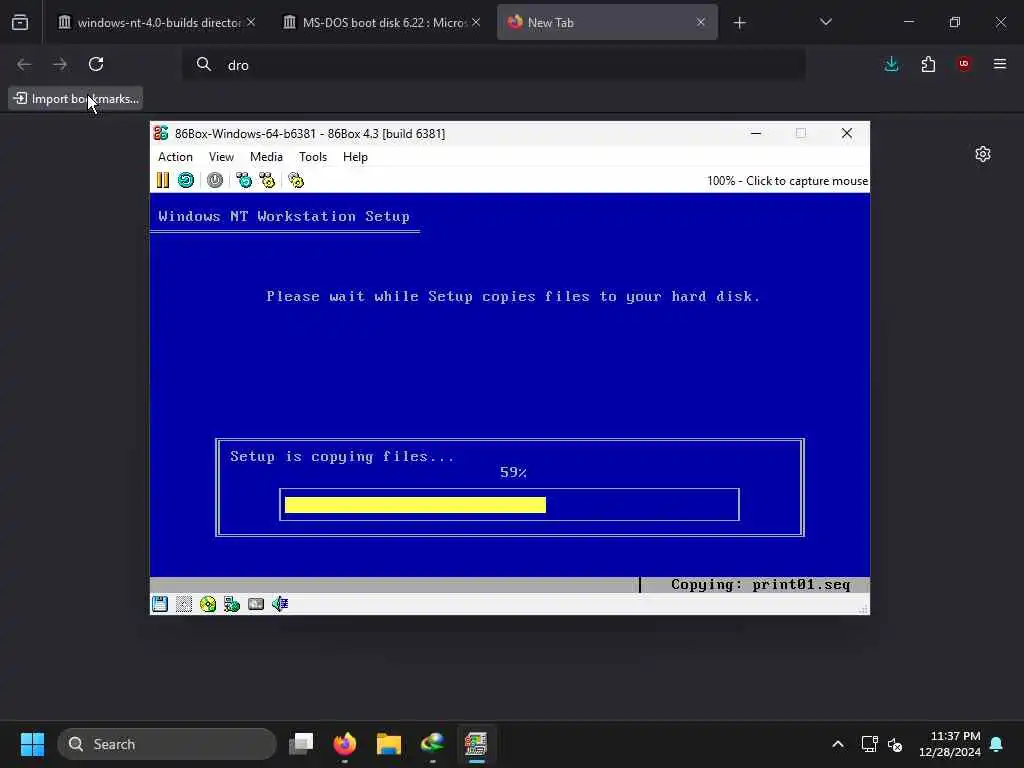Switch to the MS-DOS boot disk 6.22 tab
This screenshot has width=1024, height=768.
376,22
